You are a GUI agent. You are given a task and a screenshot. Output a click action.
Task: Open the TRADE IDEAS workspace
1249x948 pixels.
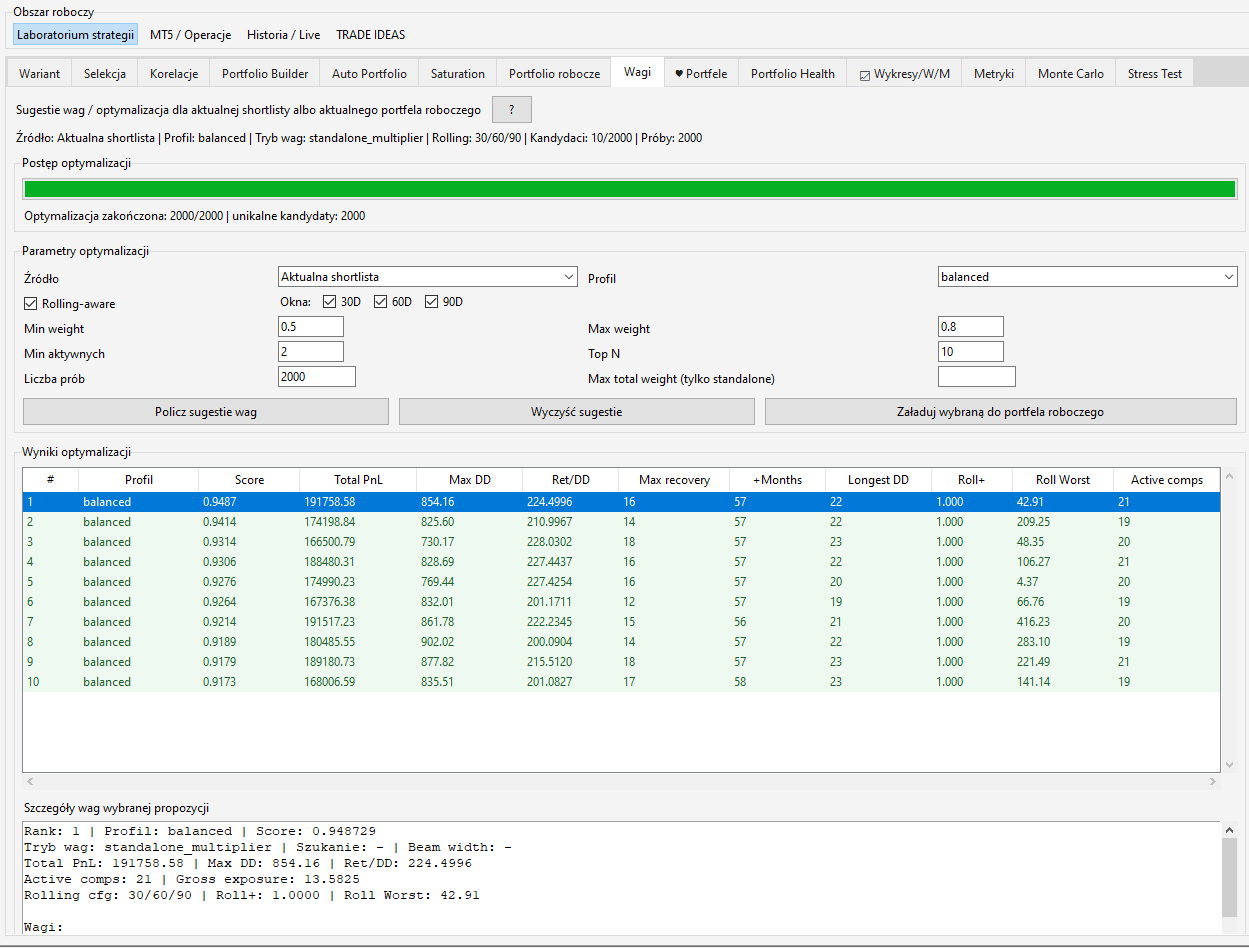pyautogui.click(x=371, y=35)
